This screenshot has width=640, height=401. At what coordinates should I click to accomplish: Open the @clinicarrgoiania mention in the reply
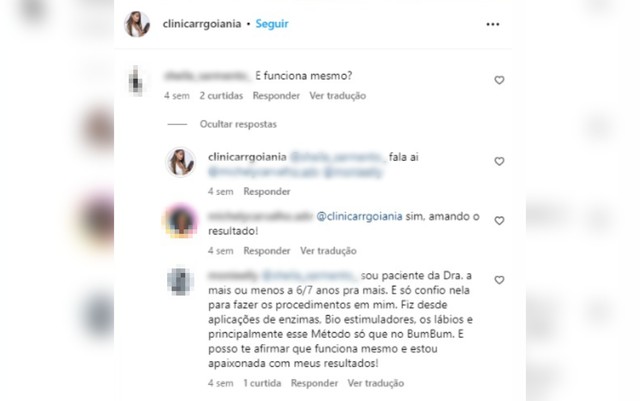[x=360, y=216]
